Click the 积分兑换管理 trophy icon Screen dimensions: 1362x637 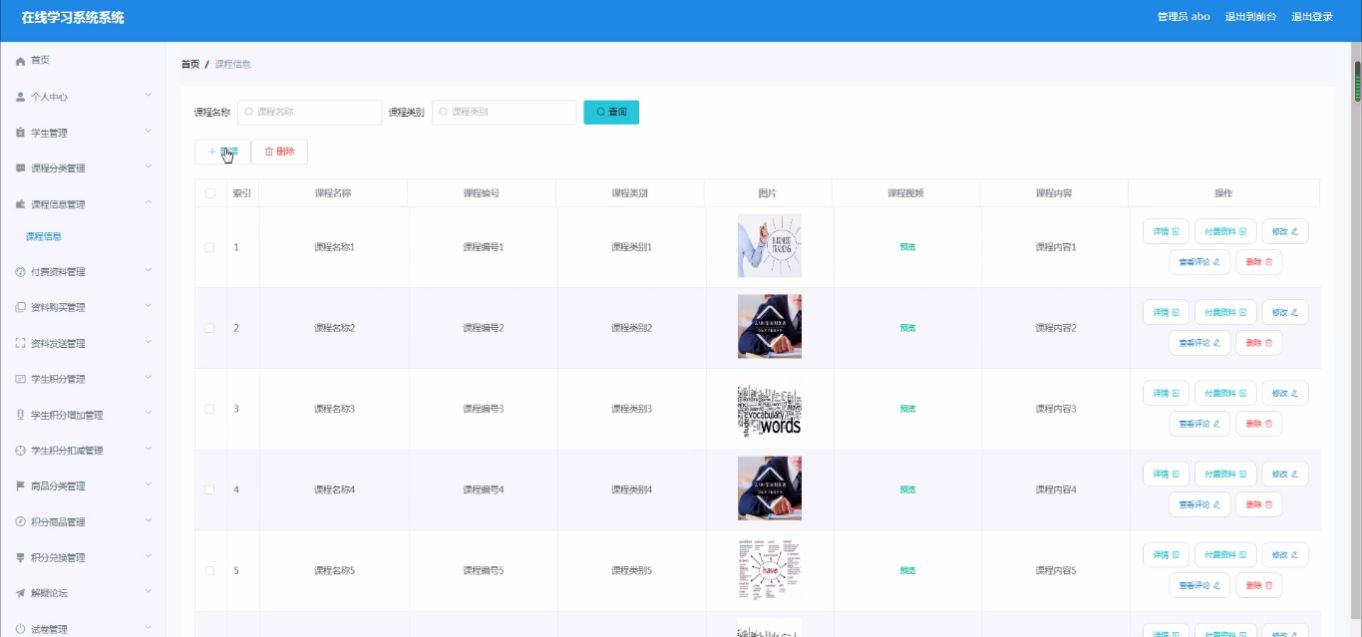pyautogui.click(x=20, y=557)
